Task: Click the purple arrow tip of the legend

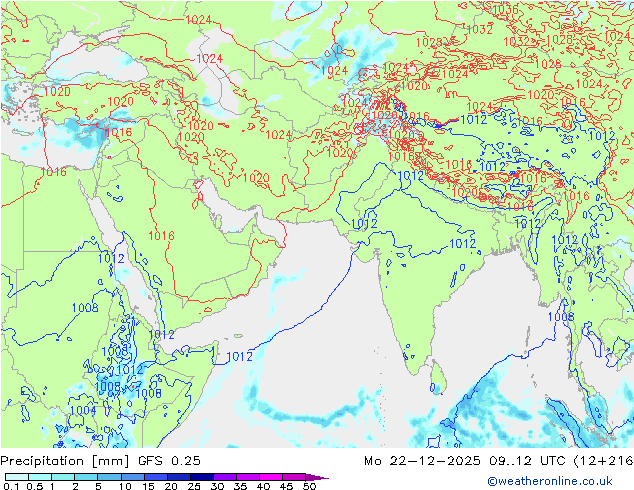Action: coord(317,477)
